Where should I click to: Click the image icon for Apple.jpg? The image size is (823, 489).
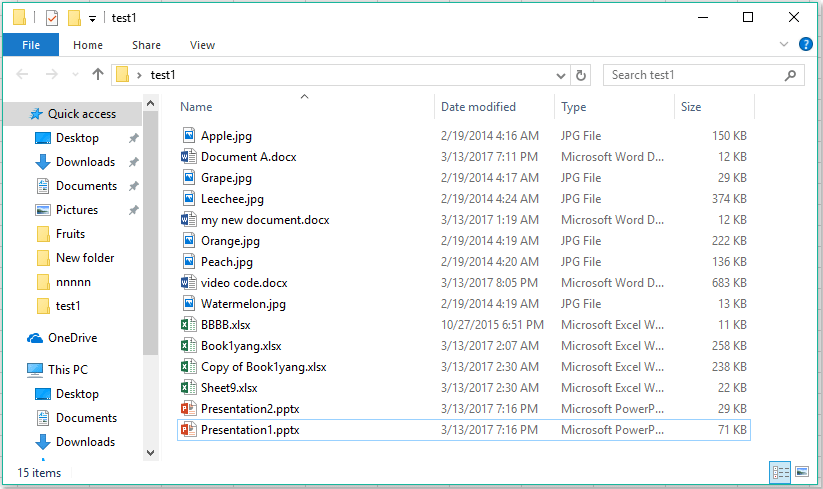pyautogui.click(x=188, y=135)
